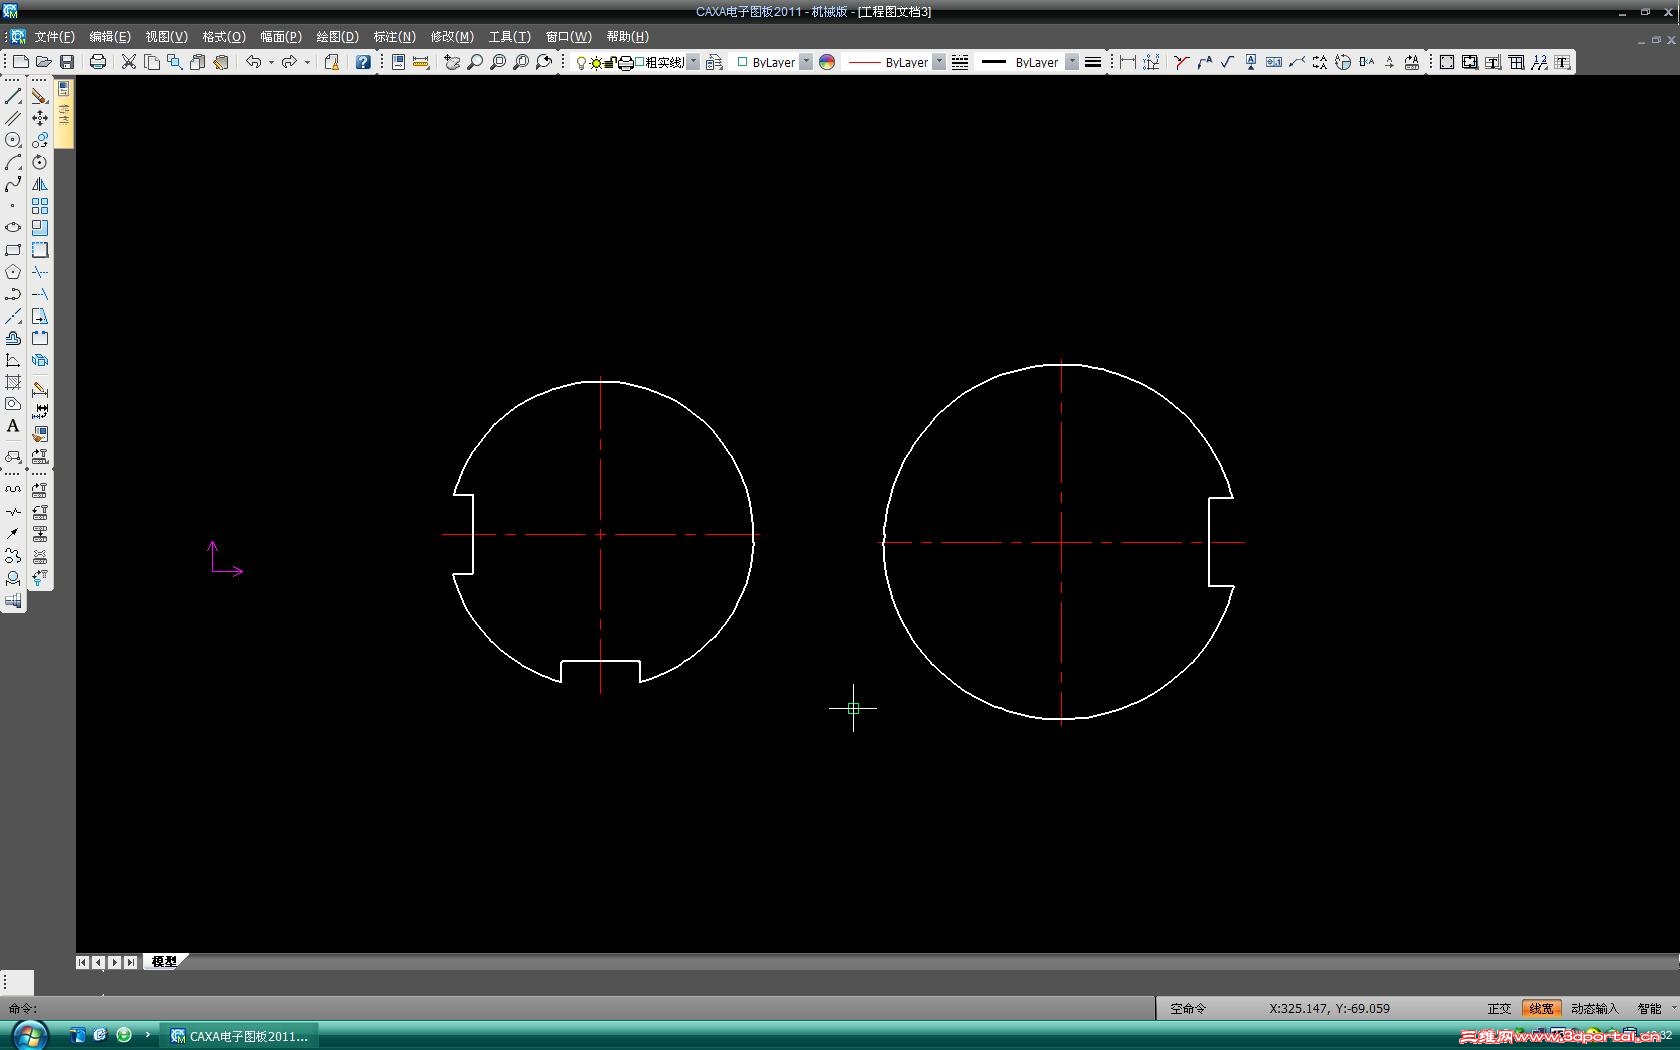Open the Windows Start menu

pos(29,1035)
